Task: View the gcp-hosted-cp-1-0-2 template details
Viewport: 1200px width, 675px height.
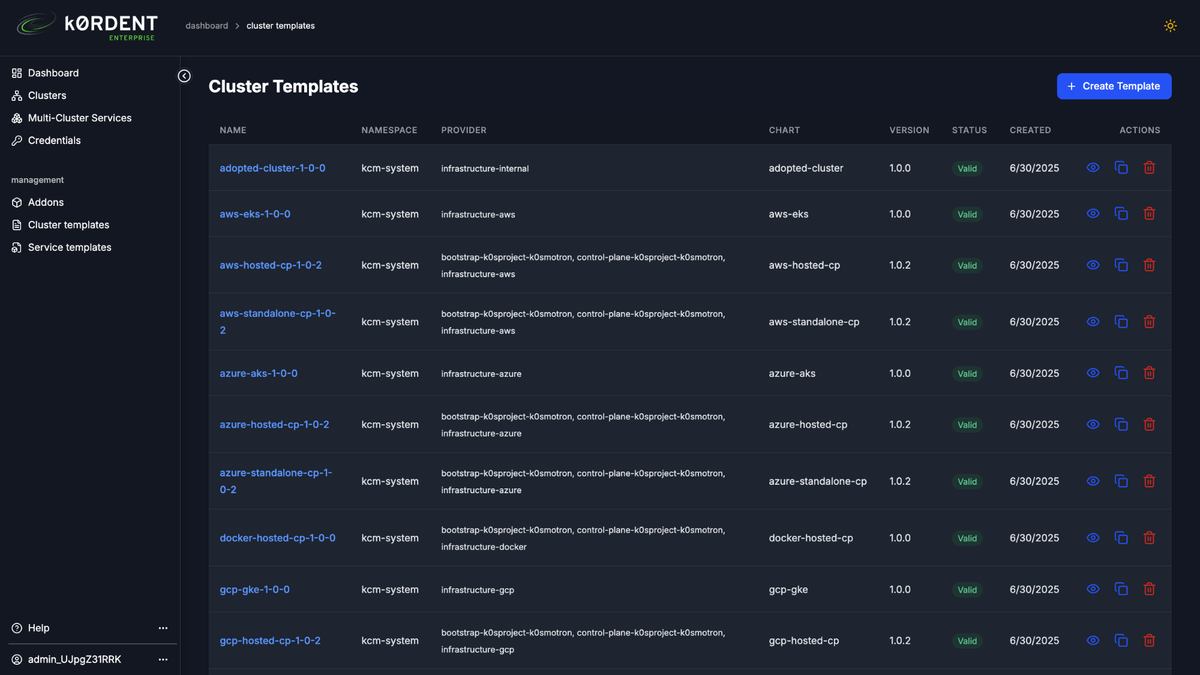Action: point(1093,640)
